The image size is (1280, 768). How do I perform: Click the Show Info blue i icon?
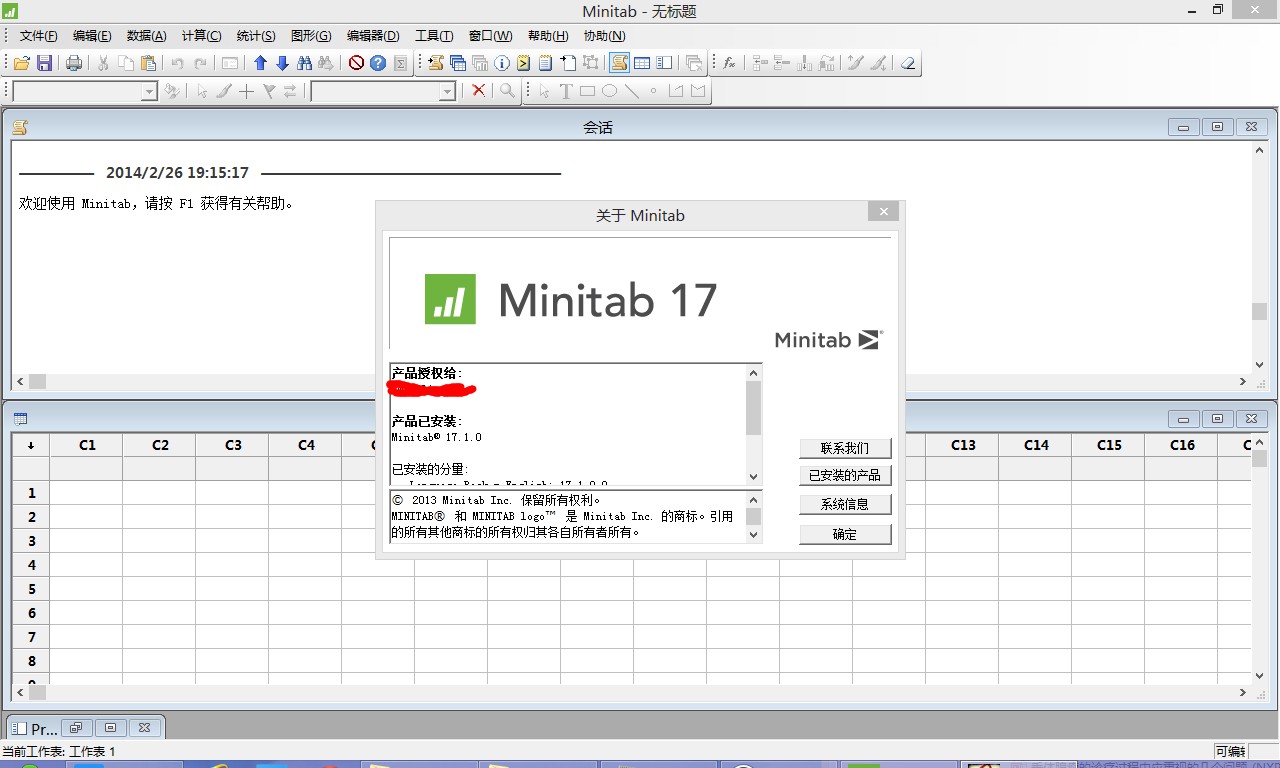pos(502,63)
